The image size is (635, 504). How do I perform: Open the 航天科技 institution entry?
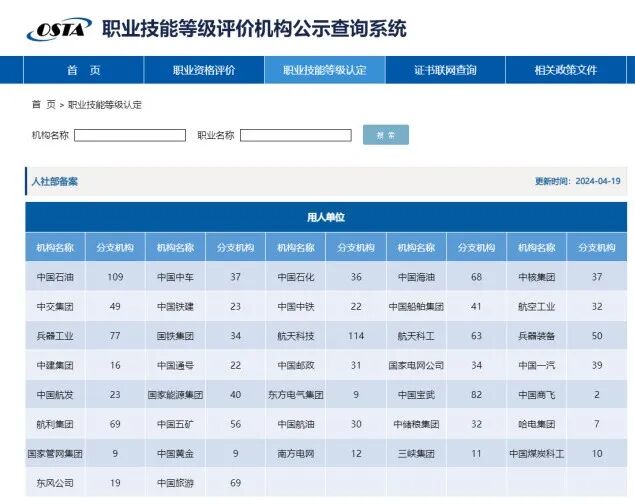click(296, 336)
